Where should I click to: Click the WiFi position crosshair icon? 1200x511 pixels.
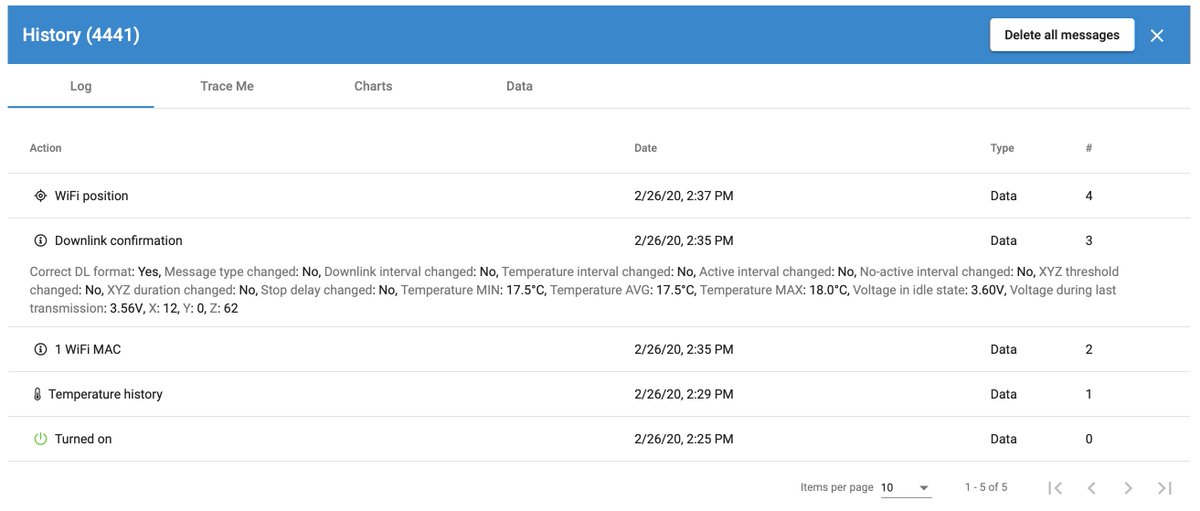click(40, 196)
